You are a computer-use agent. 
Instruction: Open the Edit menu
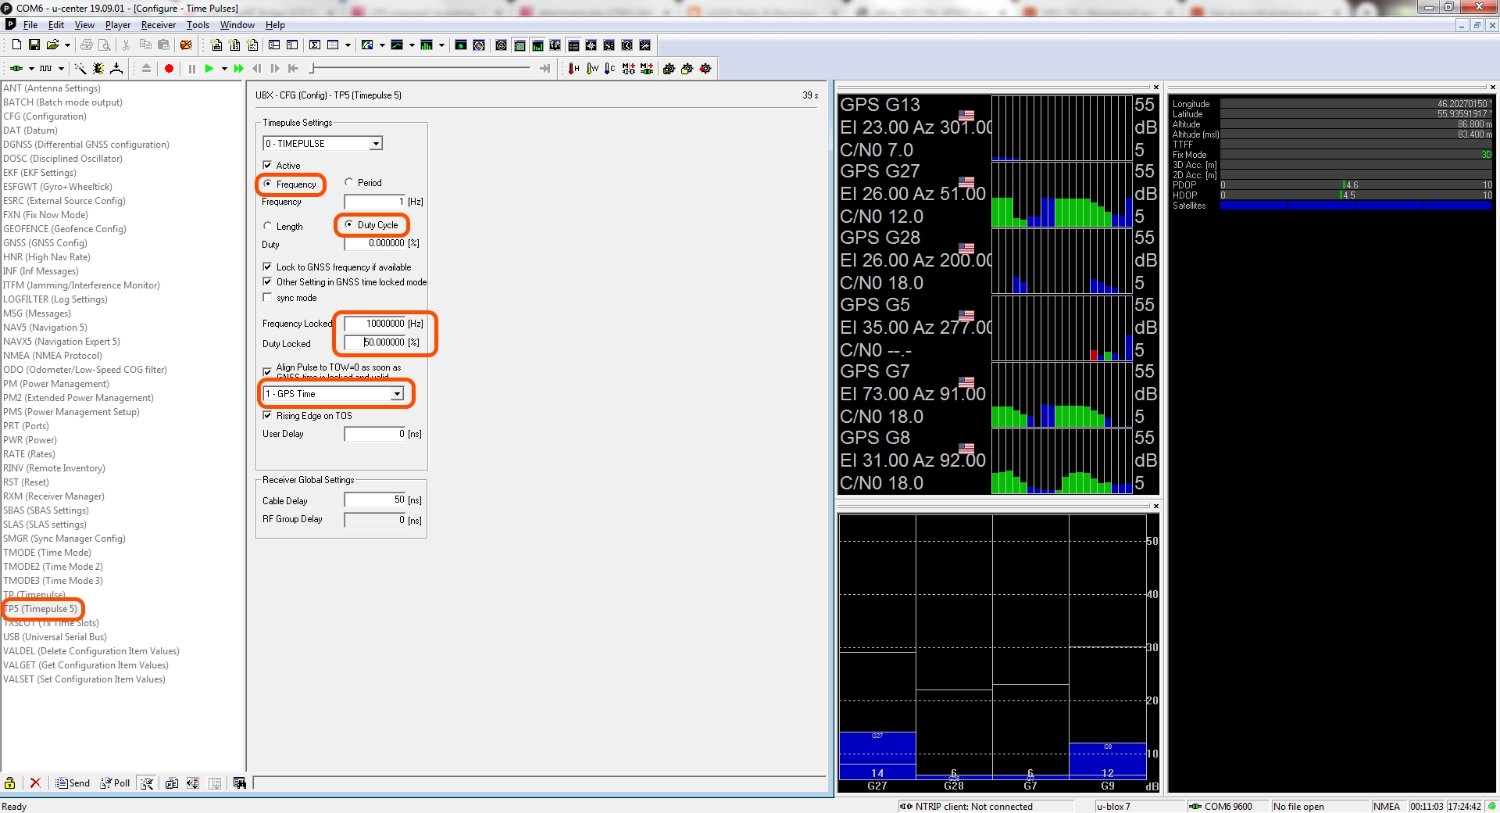[x=56, y=25]
